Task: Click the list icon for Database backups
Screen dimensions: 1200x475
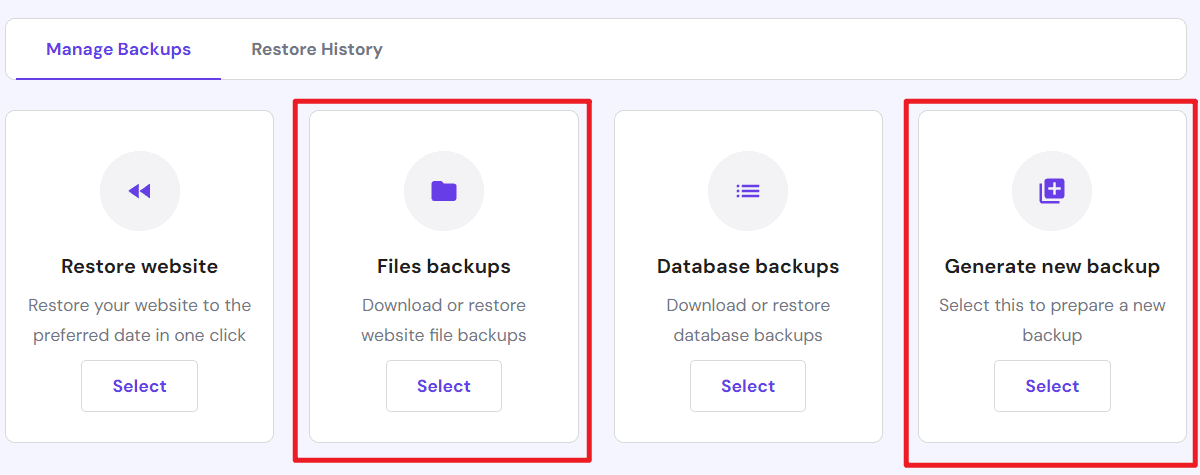Action: (x=748, y=191)
